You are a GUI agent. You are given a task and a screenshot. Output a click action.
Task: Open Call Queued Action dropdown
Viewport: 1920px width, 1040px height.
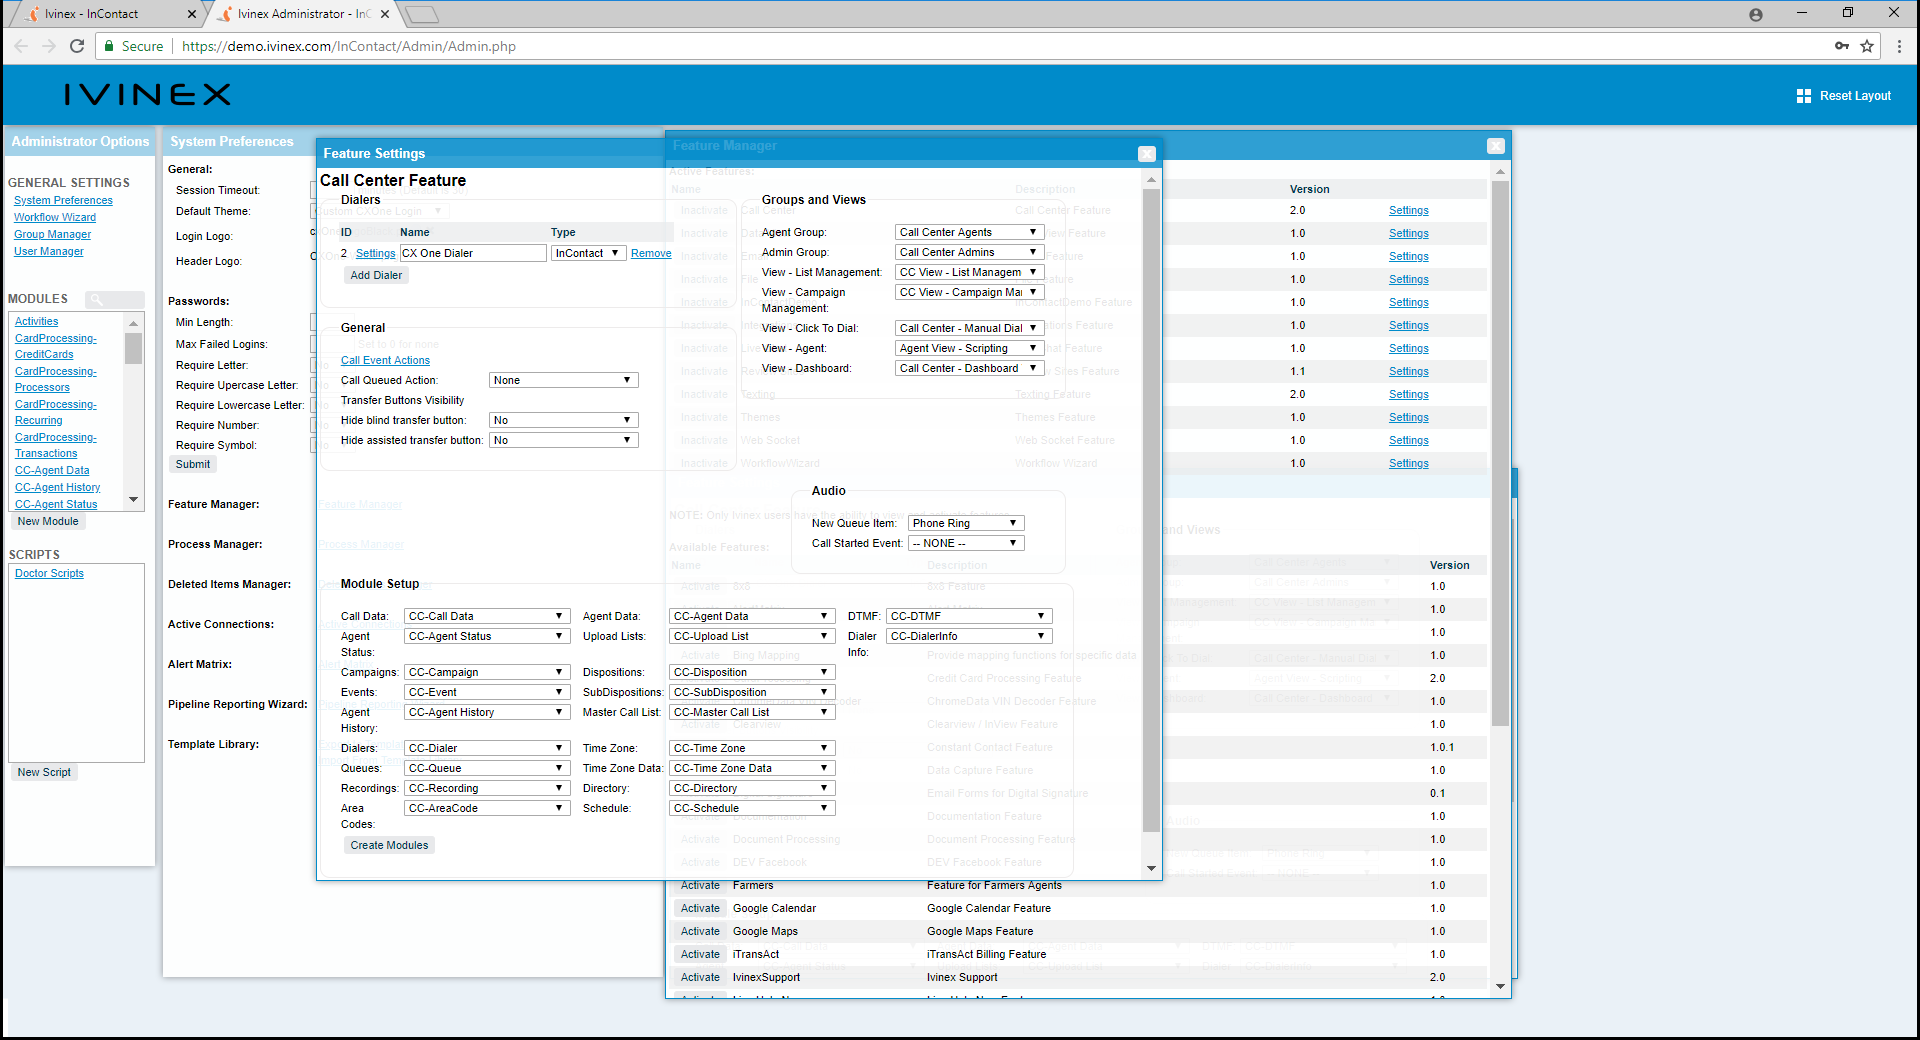[564, 380]
